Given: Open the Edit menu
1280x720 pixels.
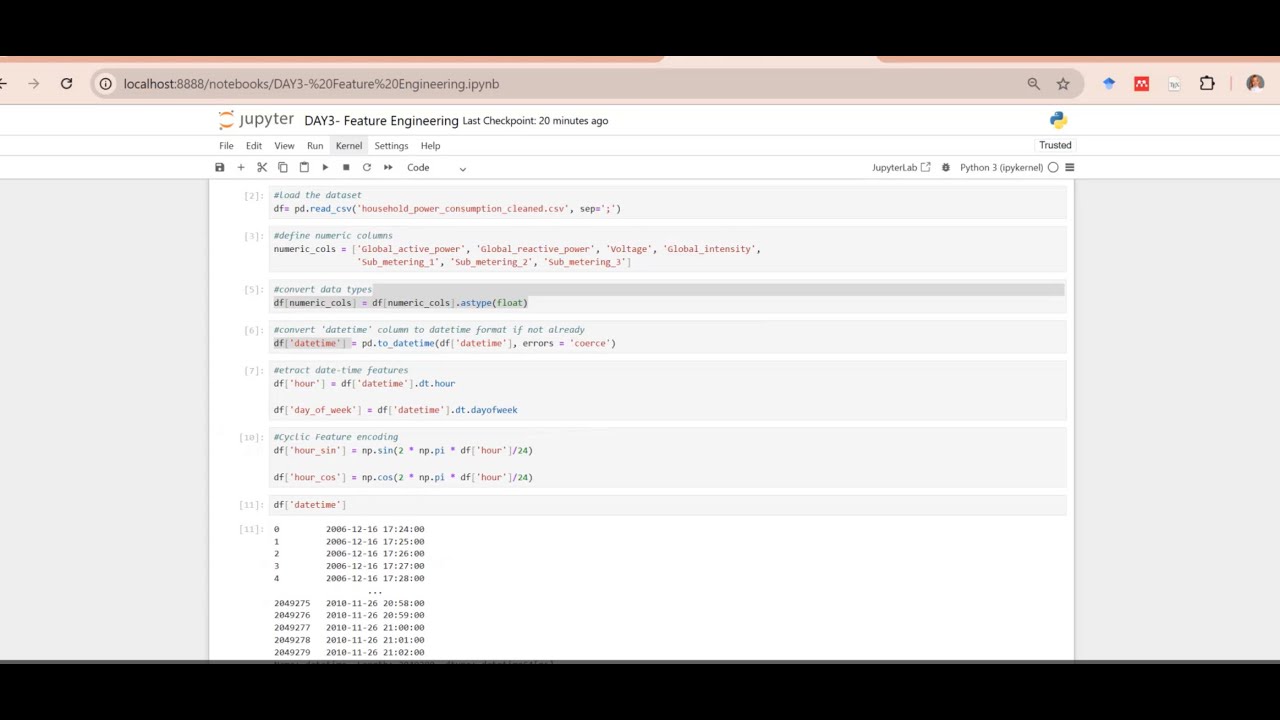Looking at the screenshot, I should [x=254, y=146].
